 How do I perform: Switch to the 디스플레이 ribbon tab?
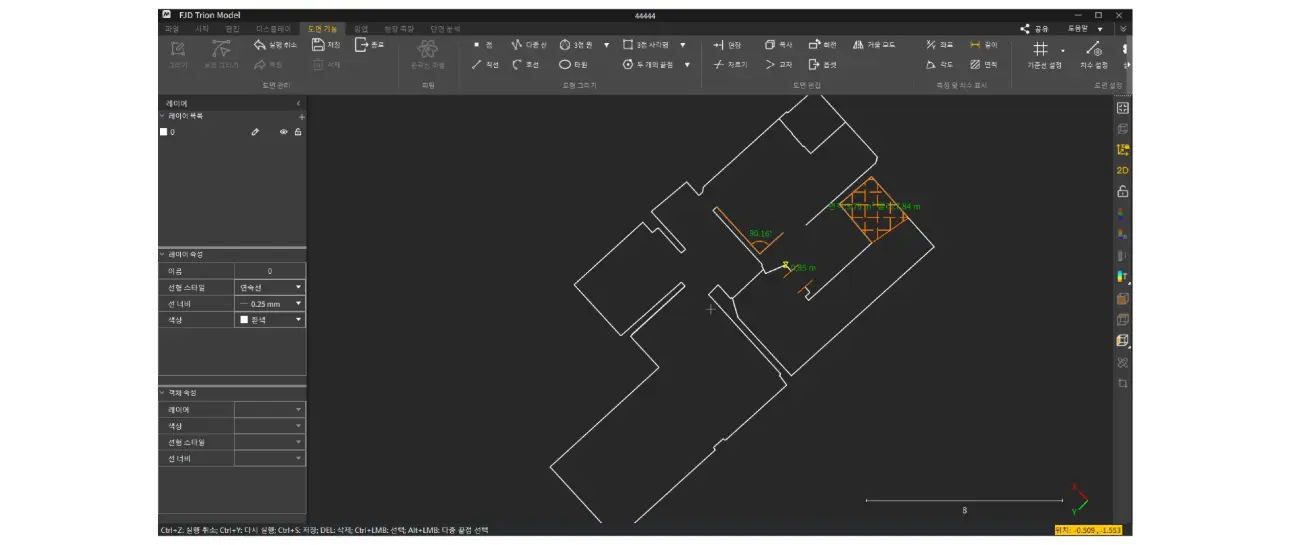pyautogui.click(x=272, y=29)
